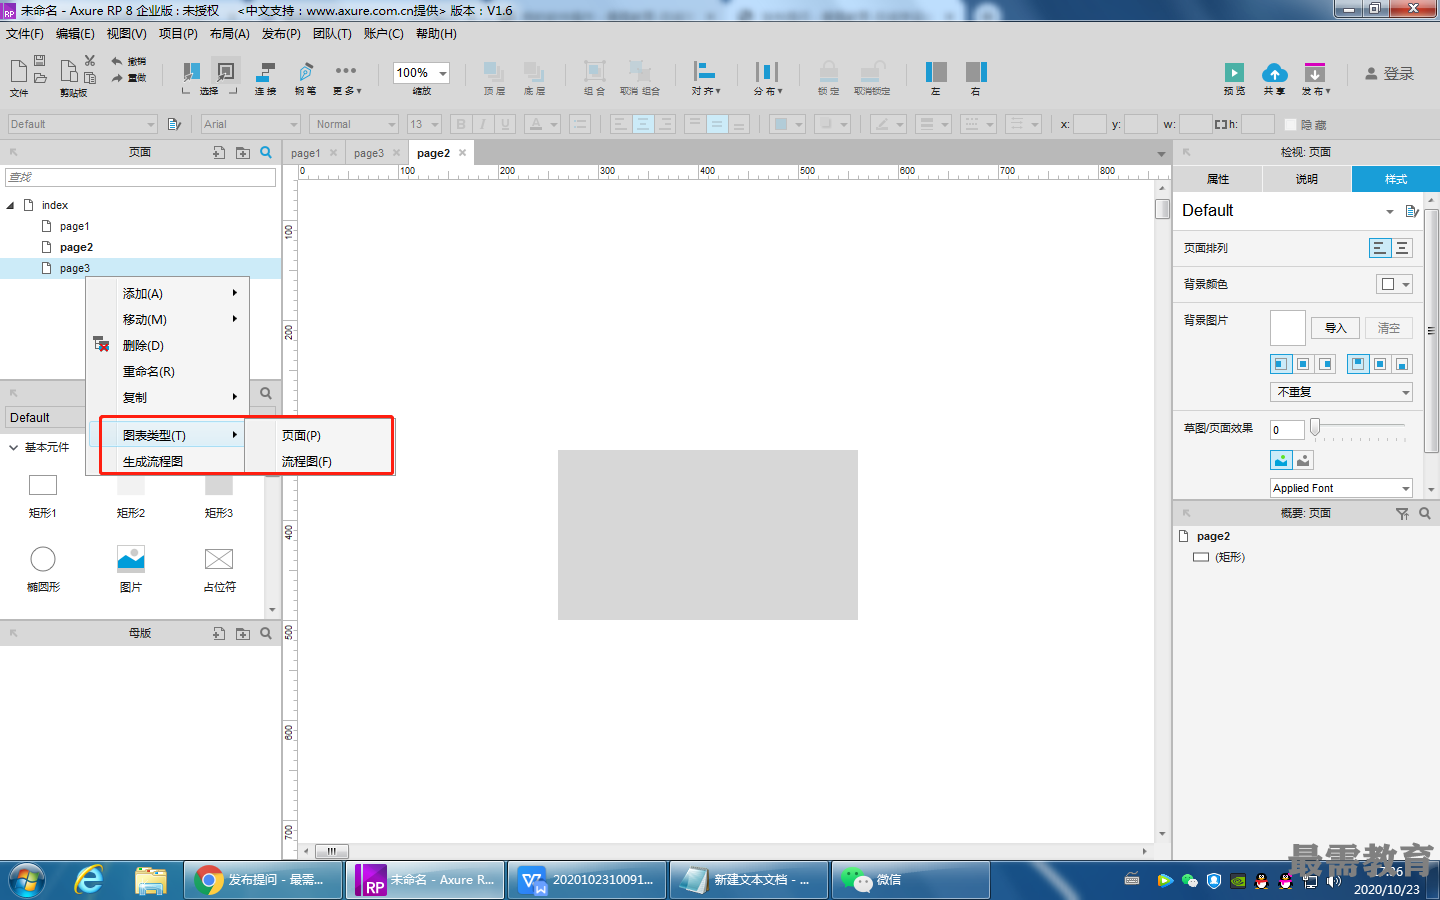The width and height of the screenshot is (1440, 900).
Task: Click 生成流程图 in context menu
Action: 153,461
